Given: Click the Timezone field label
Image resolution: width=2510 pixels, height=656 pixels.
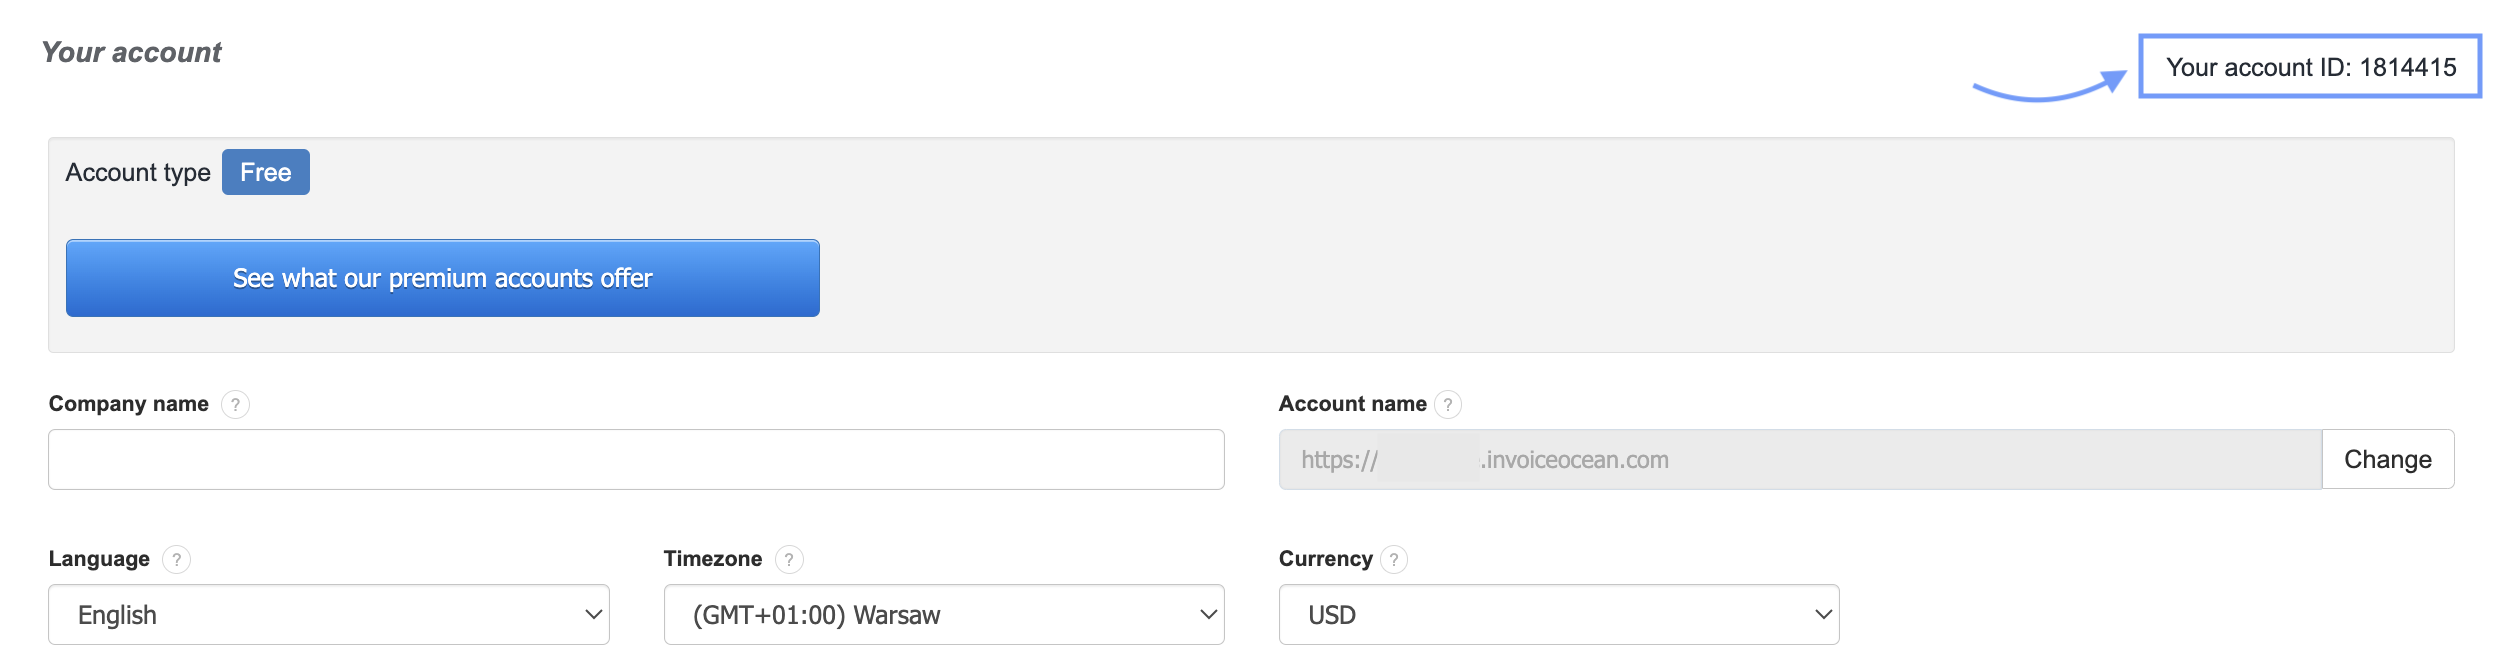Looking at the screenshot, I should (x=712, y=559).
